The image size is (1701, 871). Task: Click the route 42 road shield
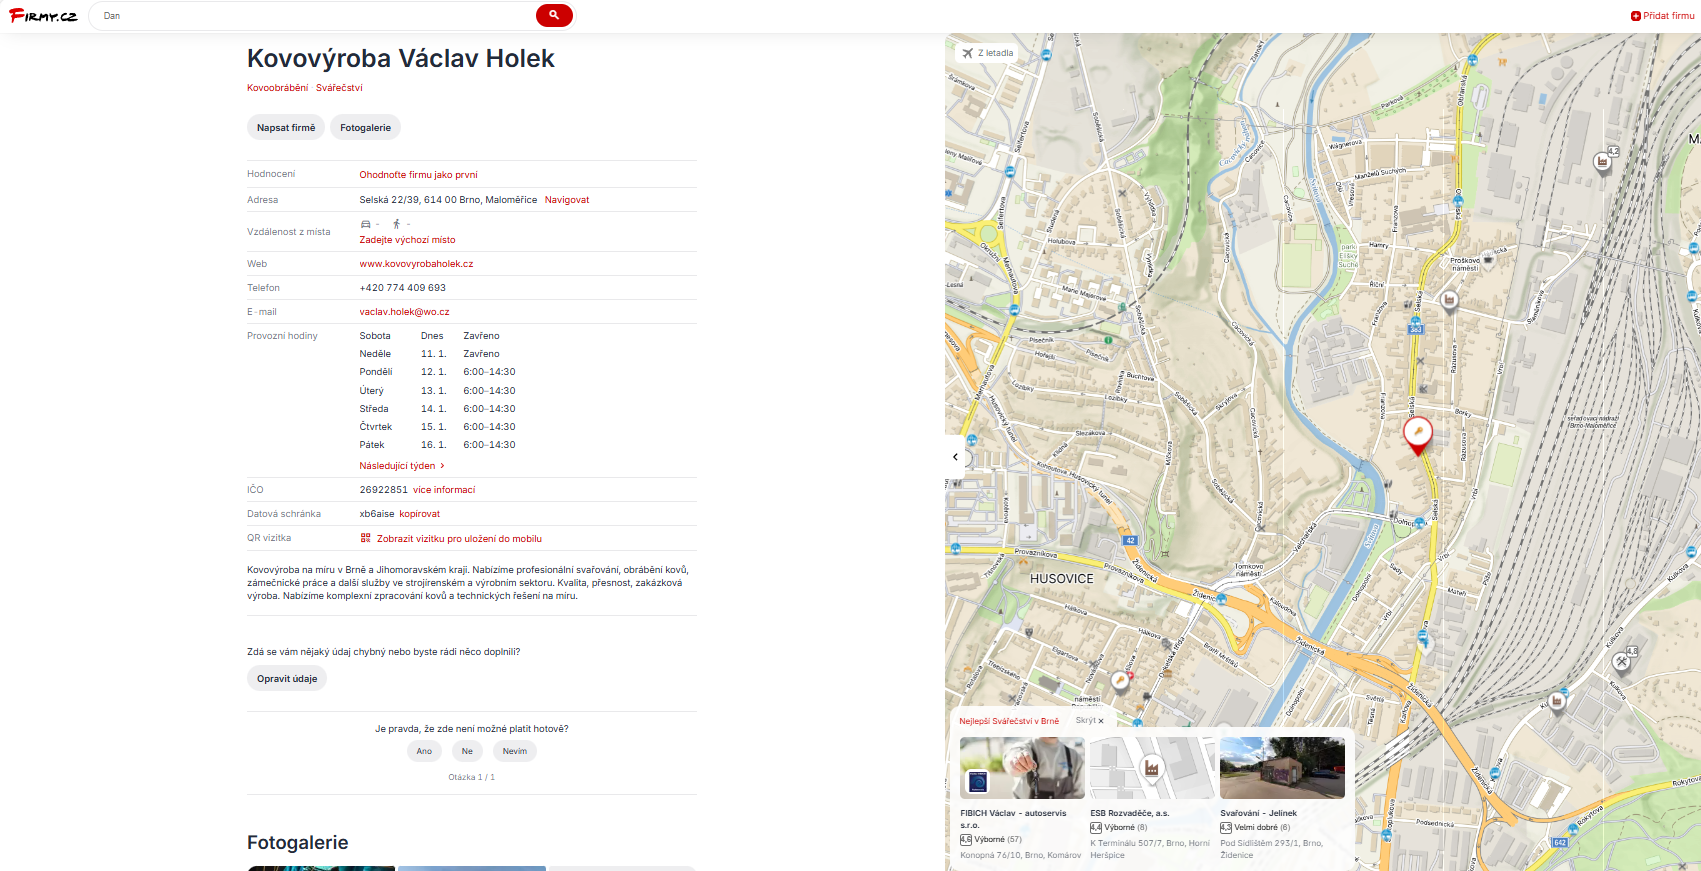tap(1130, 540)
